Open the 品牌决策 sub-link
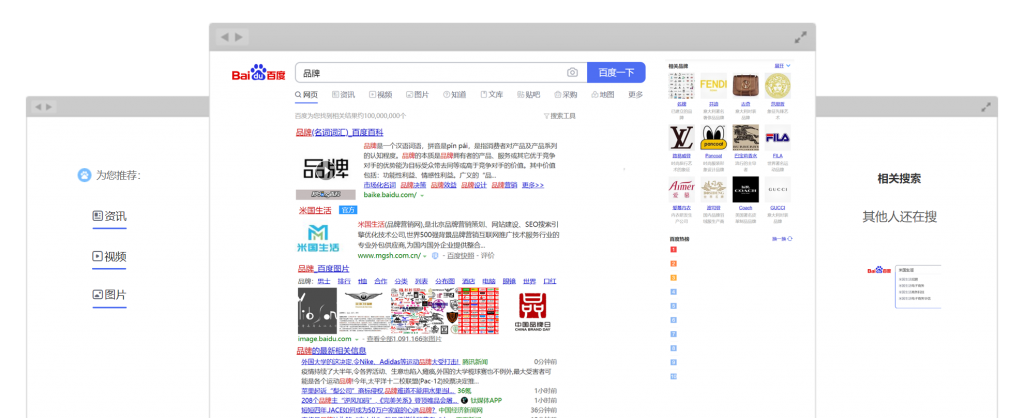1024x418 pixels. coord(413,185)
